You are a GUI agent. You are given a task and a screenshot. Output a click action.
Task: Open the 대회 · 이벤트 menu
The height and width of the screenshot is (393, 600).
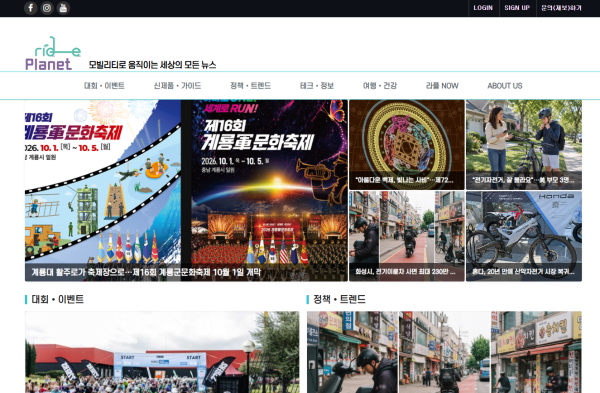pyautogui.click(x=104, y=86)
